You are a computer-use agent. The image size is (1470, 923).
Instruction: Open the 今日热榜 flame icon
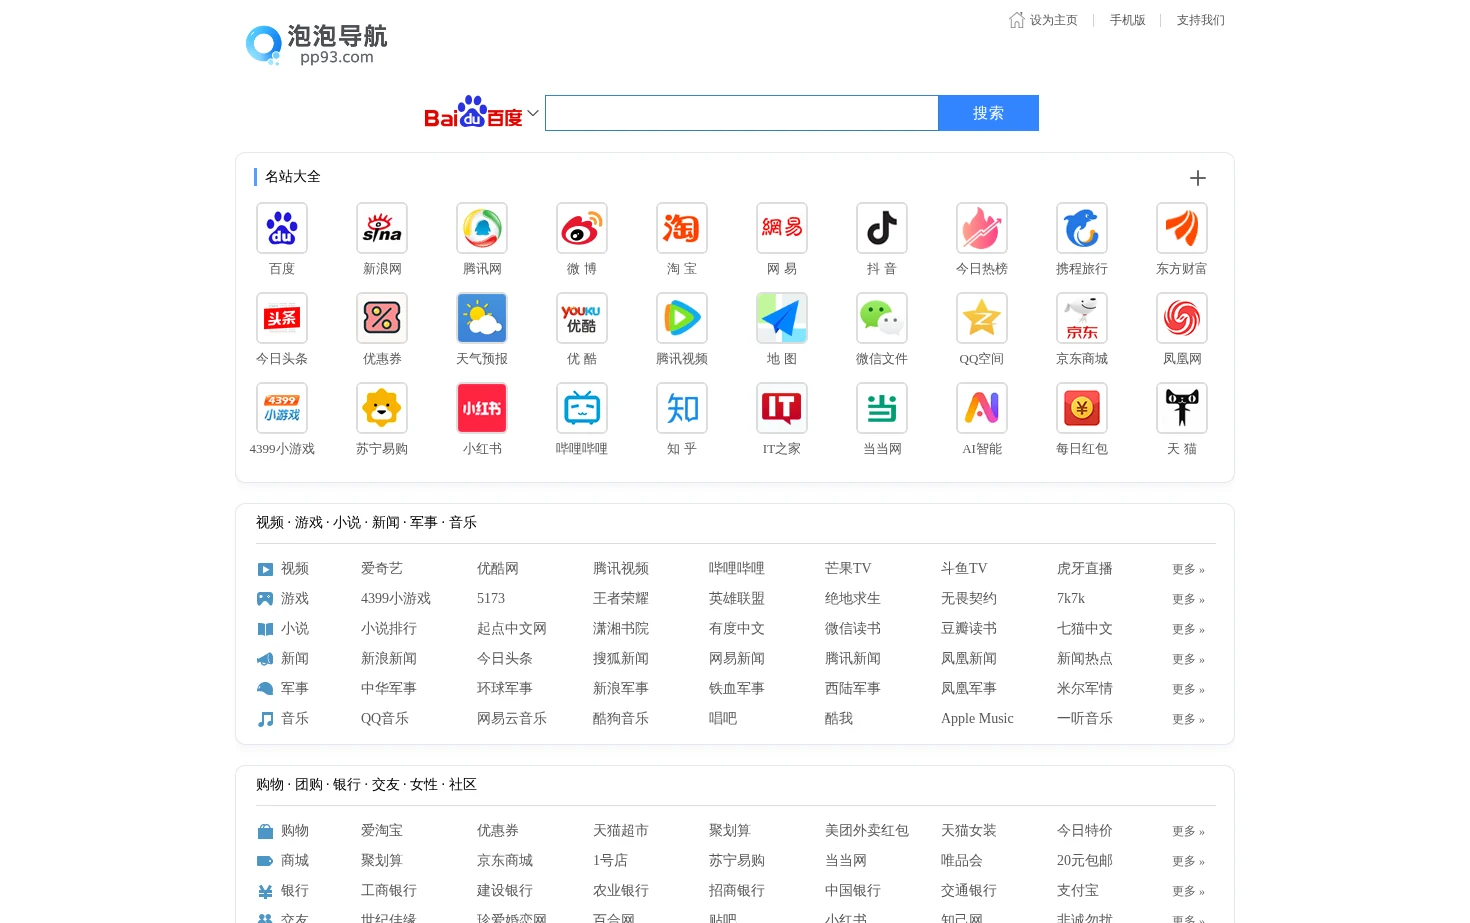point(982,228)
